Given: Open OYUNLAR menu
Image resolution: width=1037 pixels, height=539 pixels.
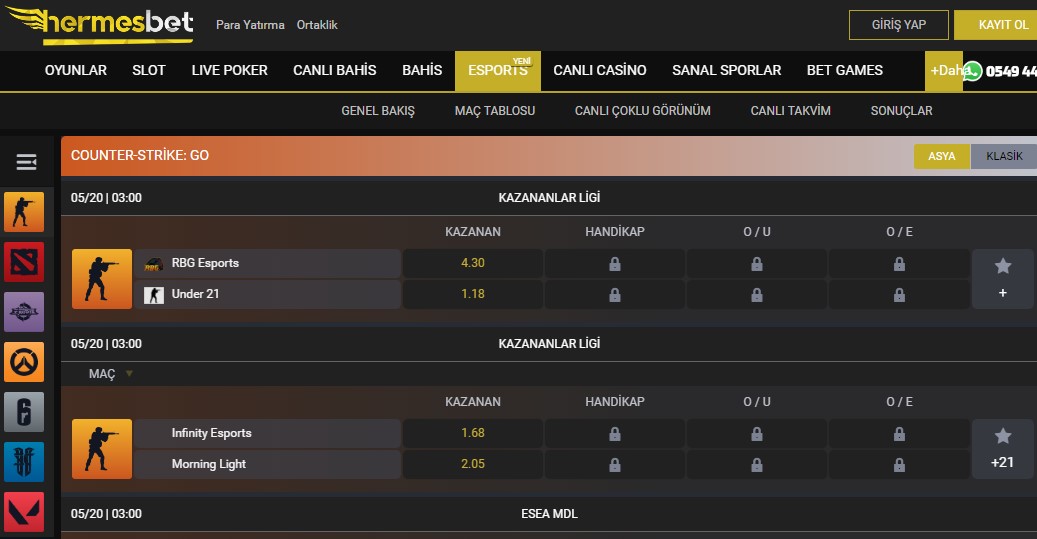Looking at the screenshot, I should coord(75,70).
